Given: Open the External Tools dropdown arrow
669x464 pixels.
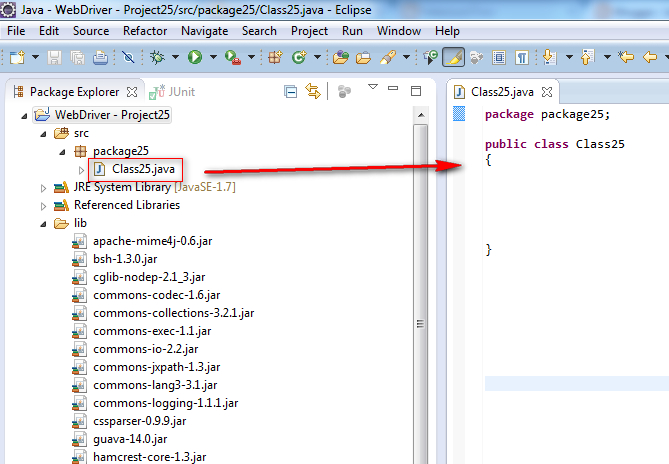Looking at the screenshot, I should click(251, 57).
